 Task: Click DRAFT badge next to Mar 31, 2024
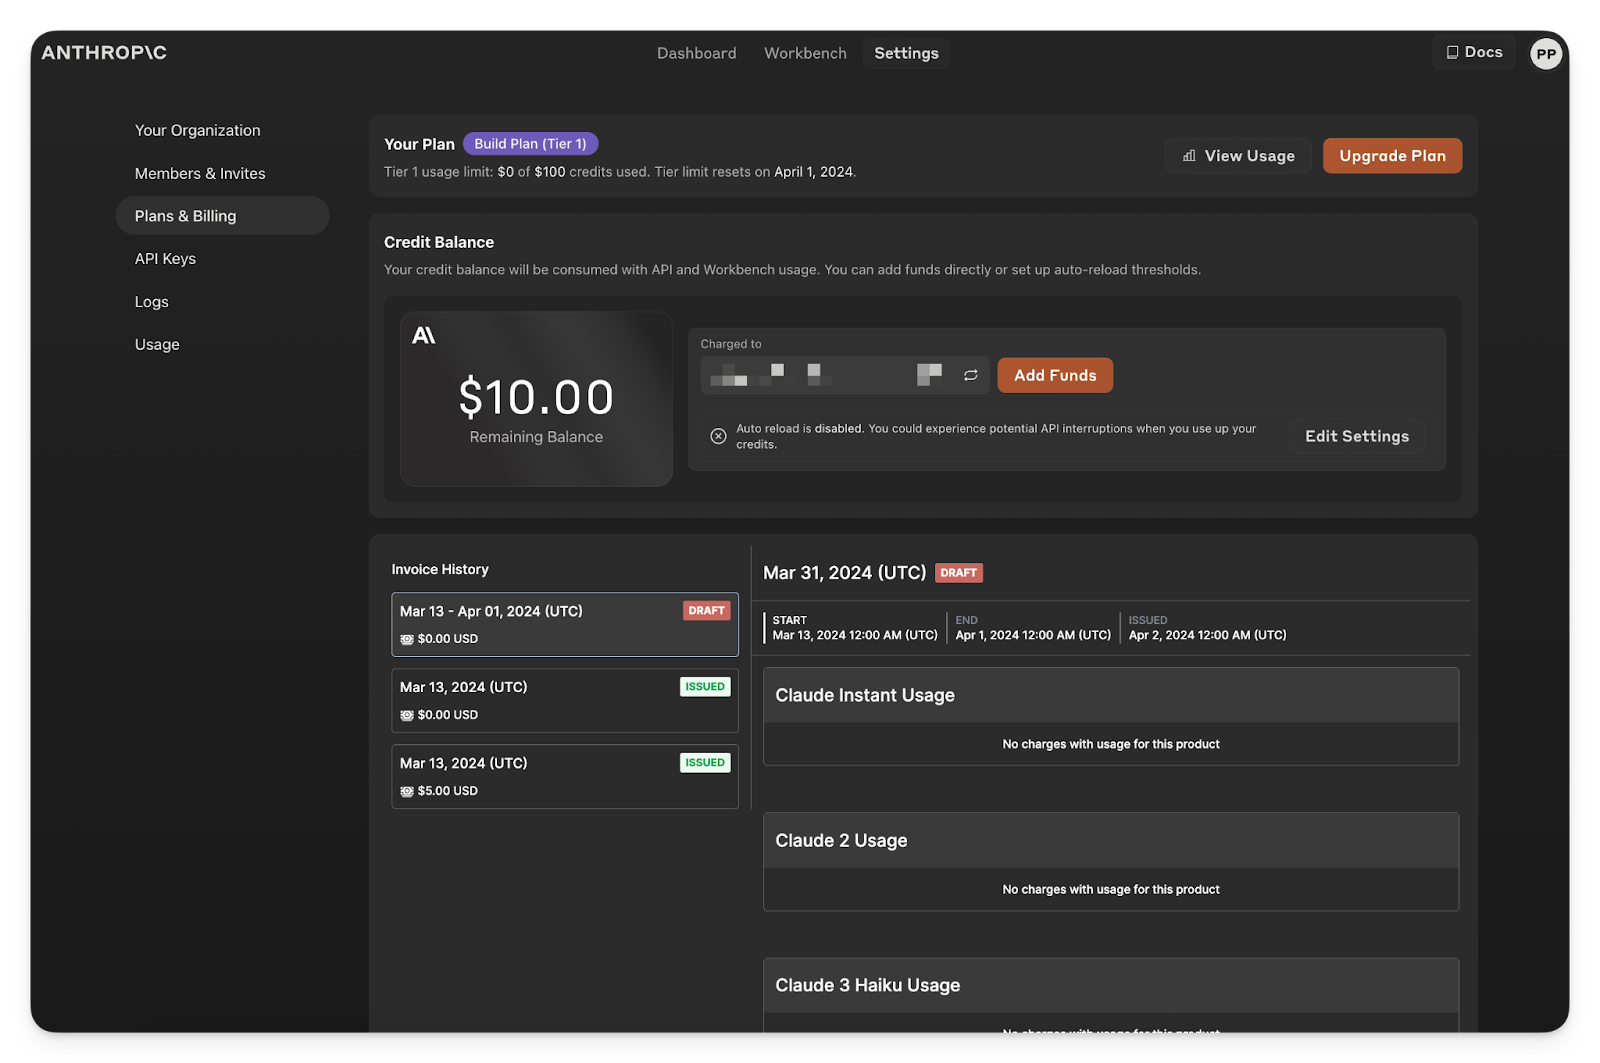959,573
